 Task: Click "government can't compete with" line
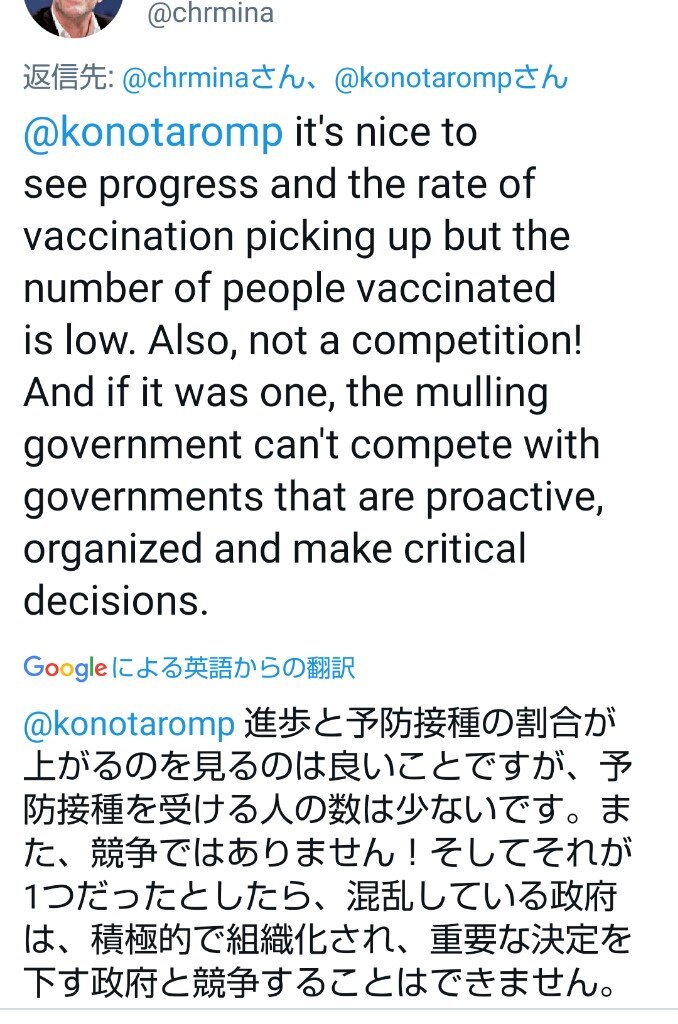(310, 444)
